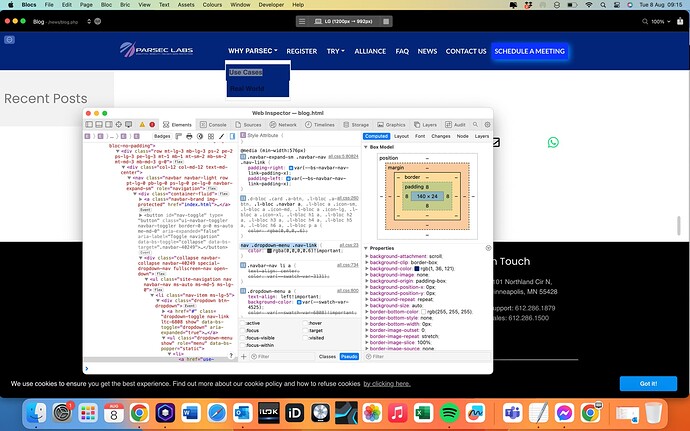Collapse the Properties section
The image size is (690, 431).
(x=366, y=248)
